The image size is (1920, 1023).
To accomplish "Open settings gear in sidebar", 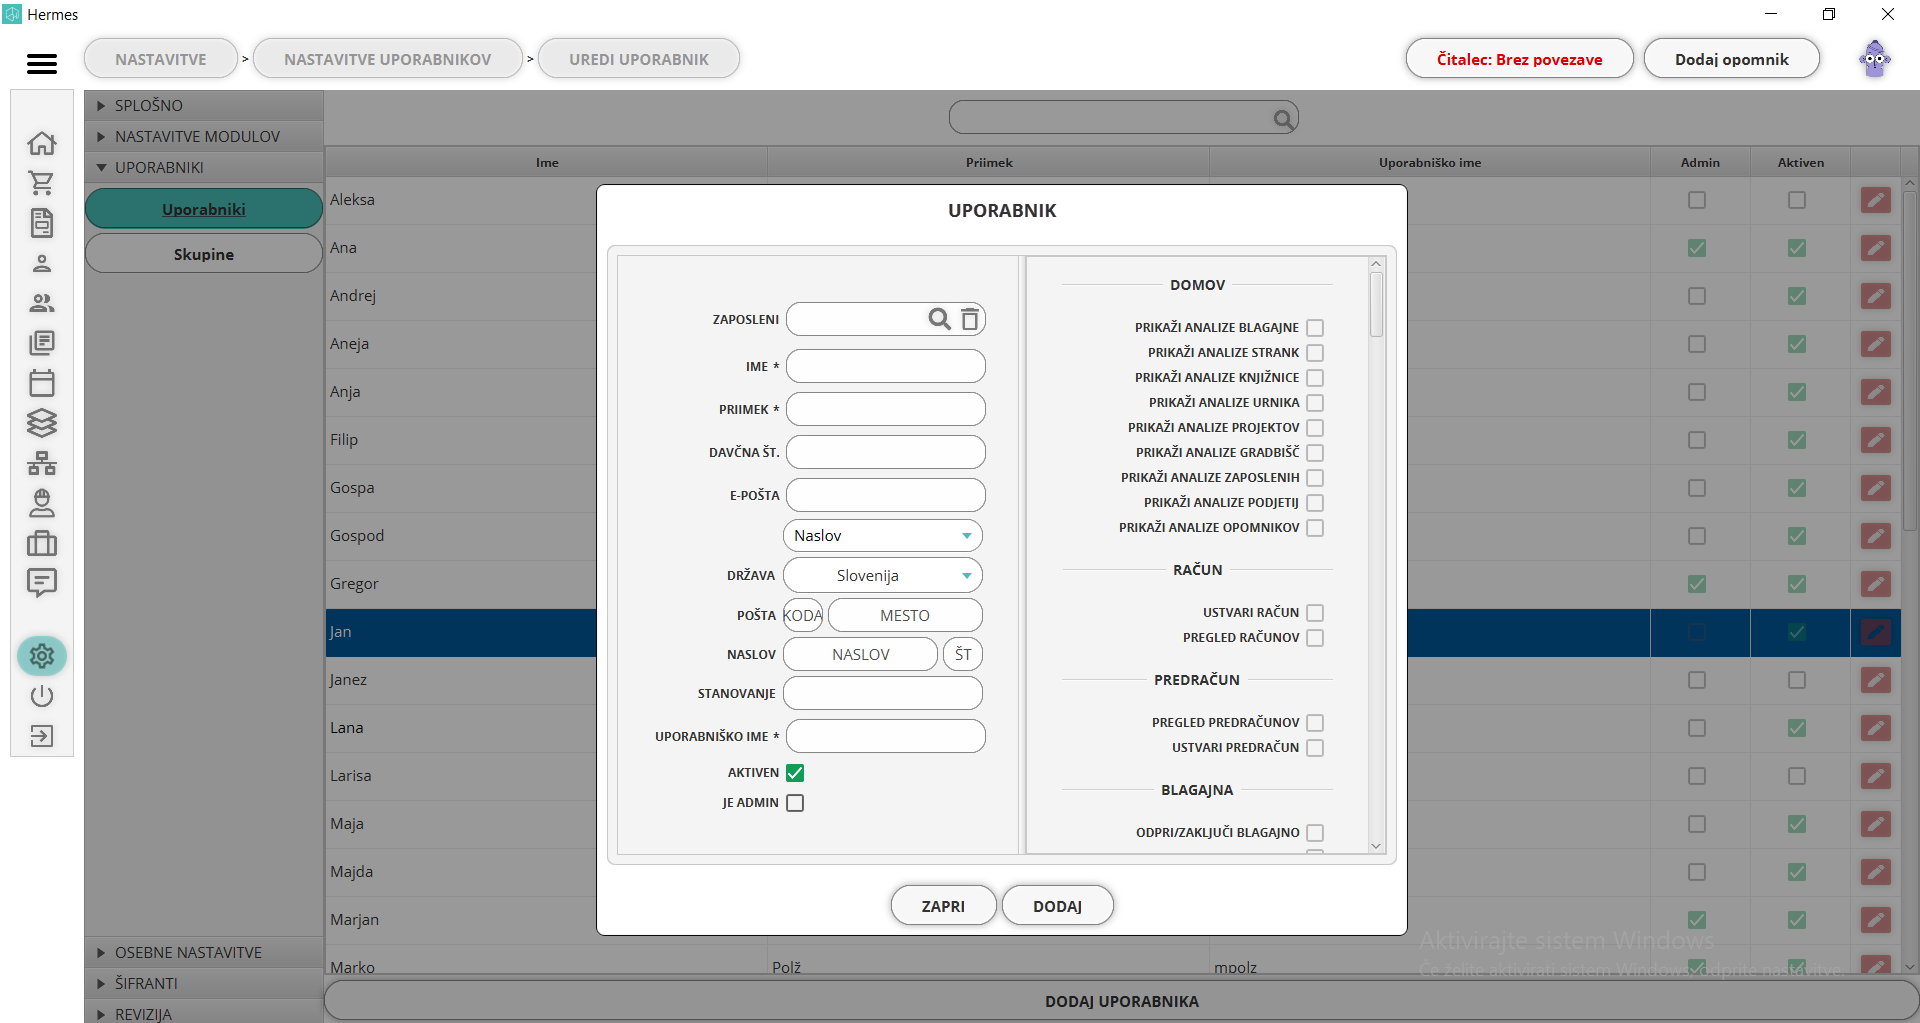I will point(42,656).
